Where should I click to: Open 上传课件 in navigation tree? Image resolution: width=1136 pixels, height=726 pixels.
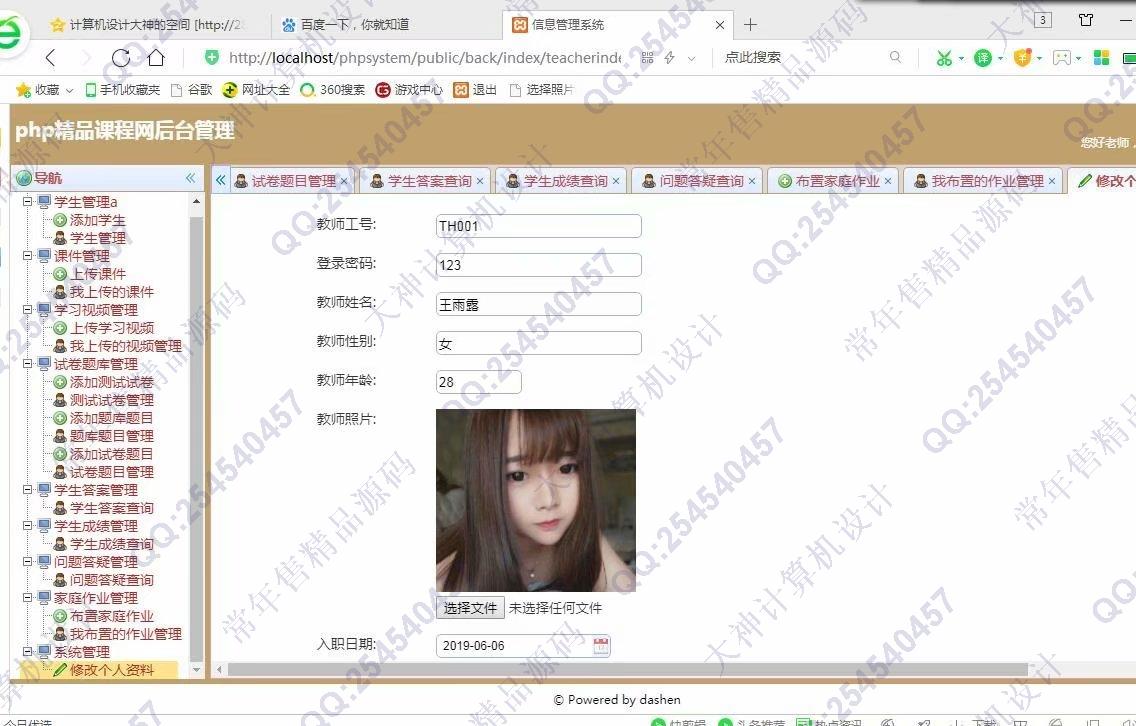tap(97, 274)
